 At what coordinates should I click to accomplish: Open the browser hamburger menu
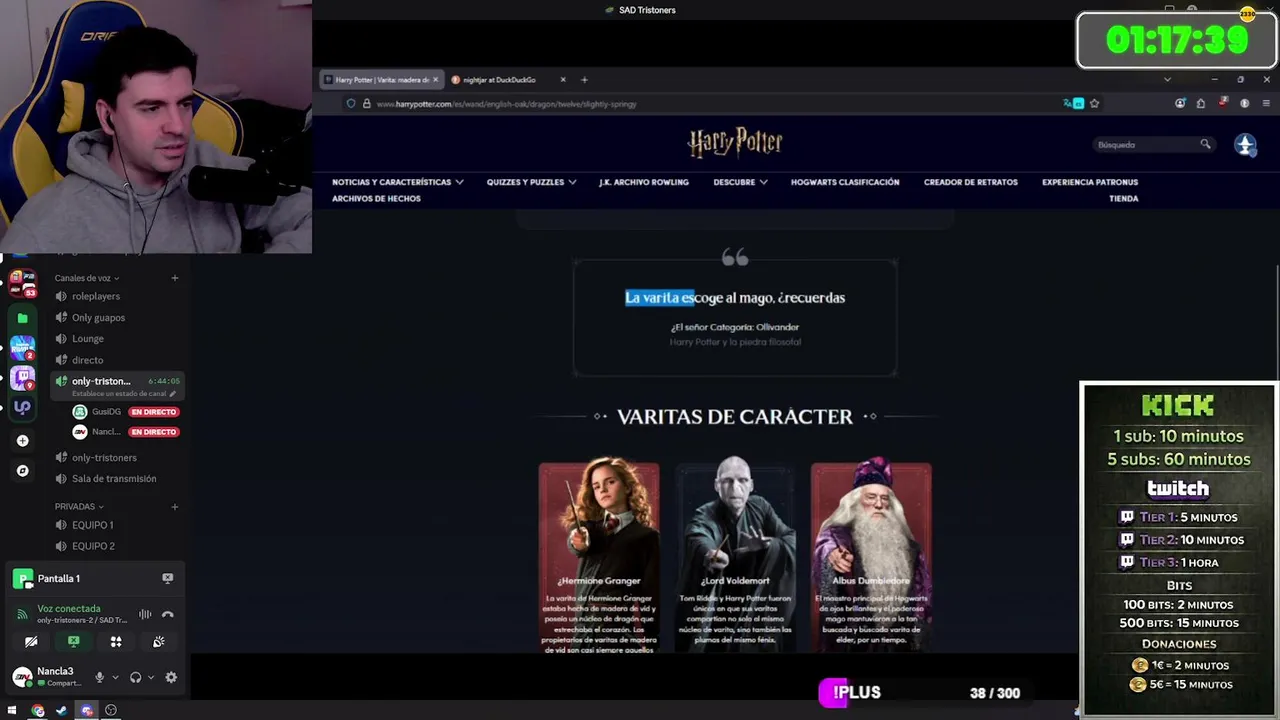(1266, 104)
